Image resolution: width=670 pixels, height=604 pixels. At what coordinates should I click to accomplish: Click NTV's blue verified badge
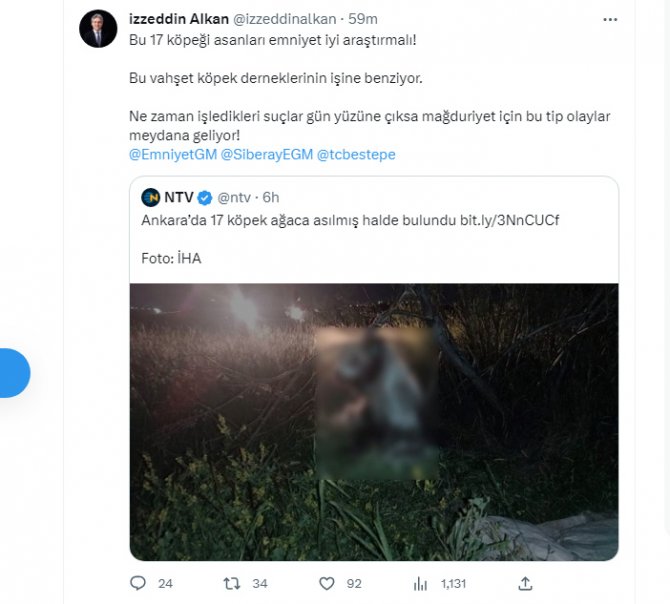(204, 197)
